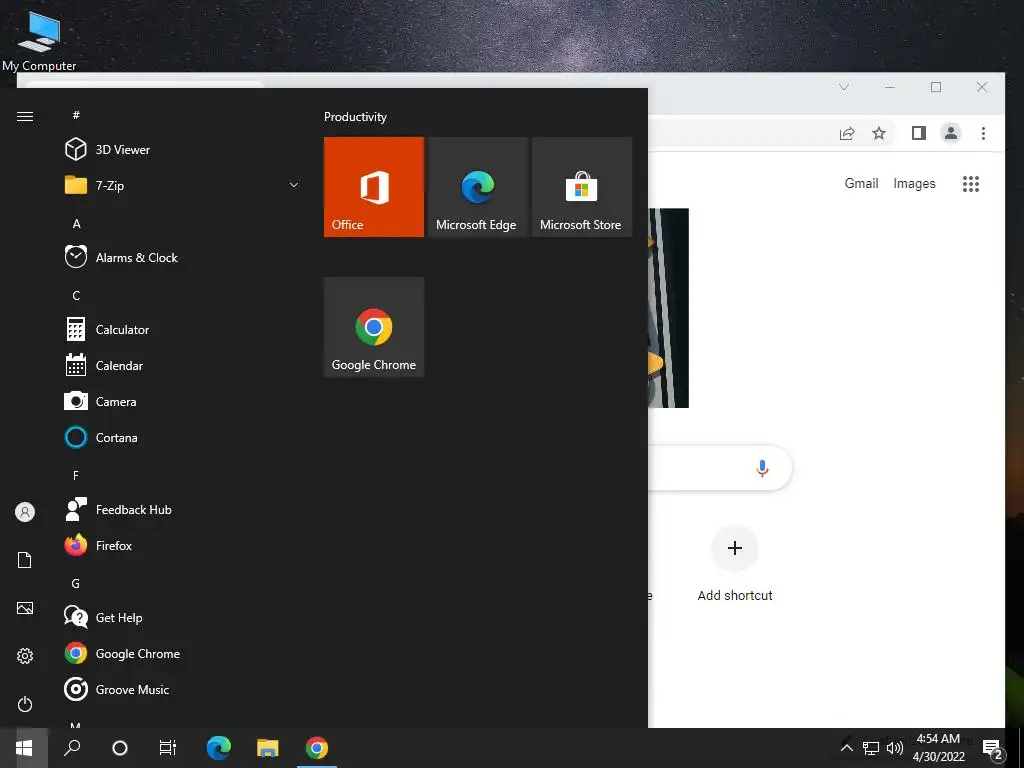Launch the Google Chrome tile
1024x768 pixels.
click(x=374, y=327)
